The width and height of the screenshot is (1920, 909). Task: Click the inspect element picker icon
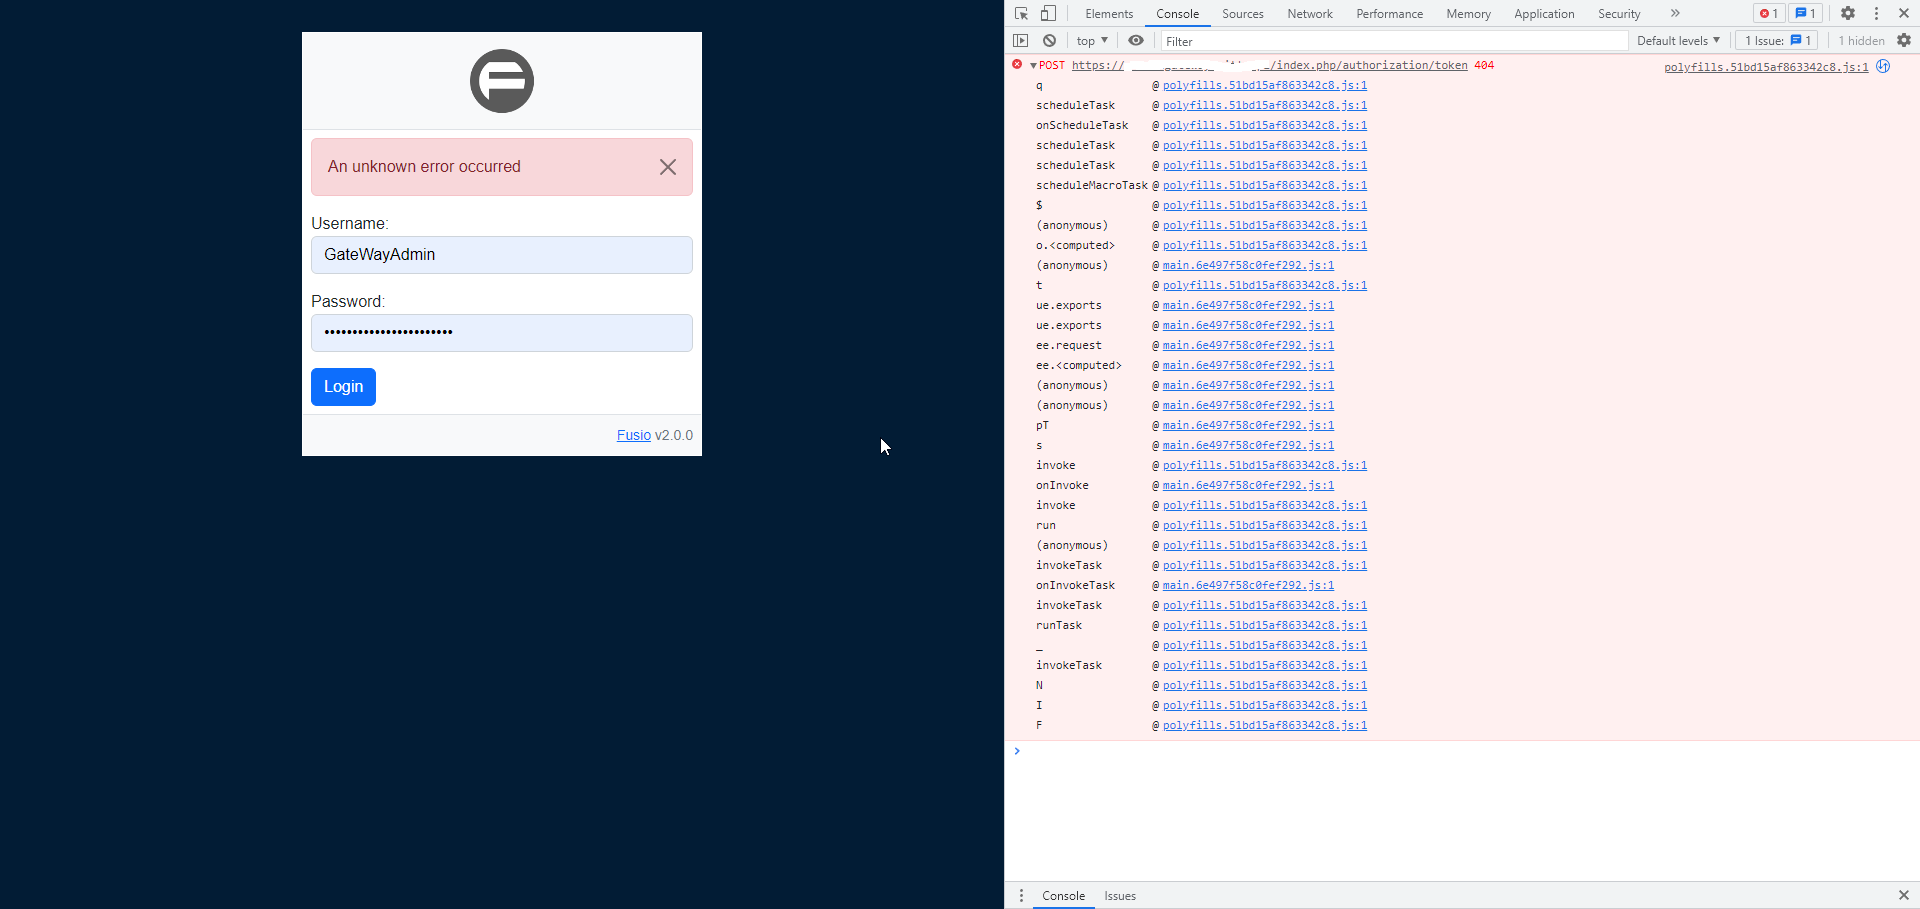(1021, 13)
